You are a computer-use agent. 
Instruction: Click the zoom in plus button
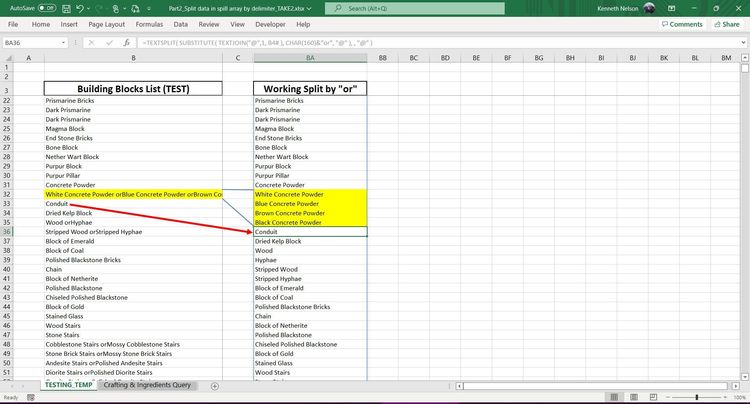[726, 397]
